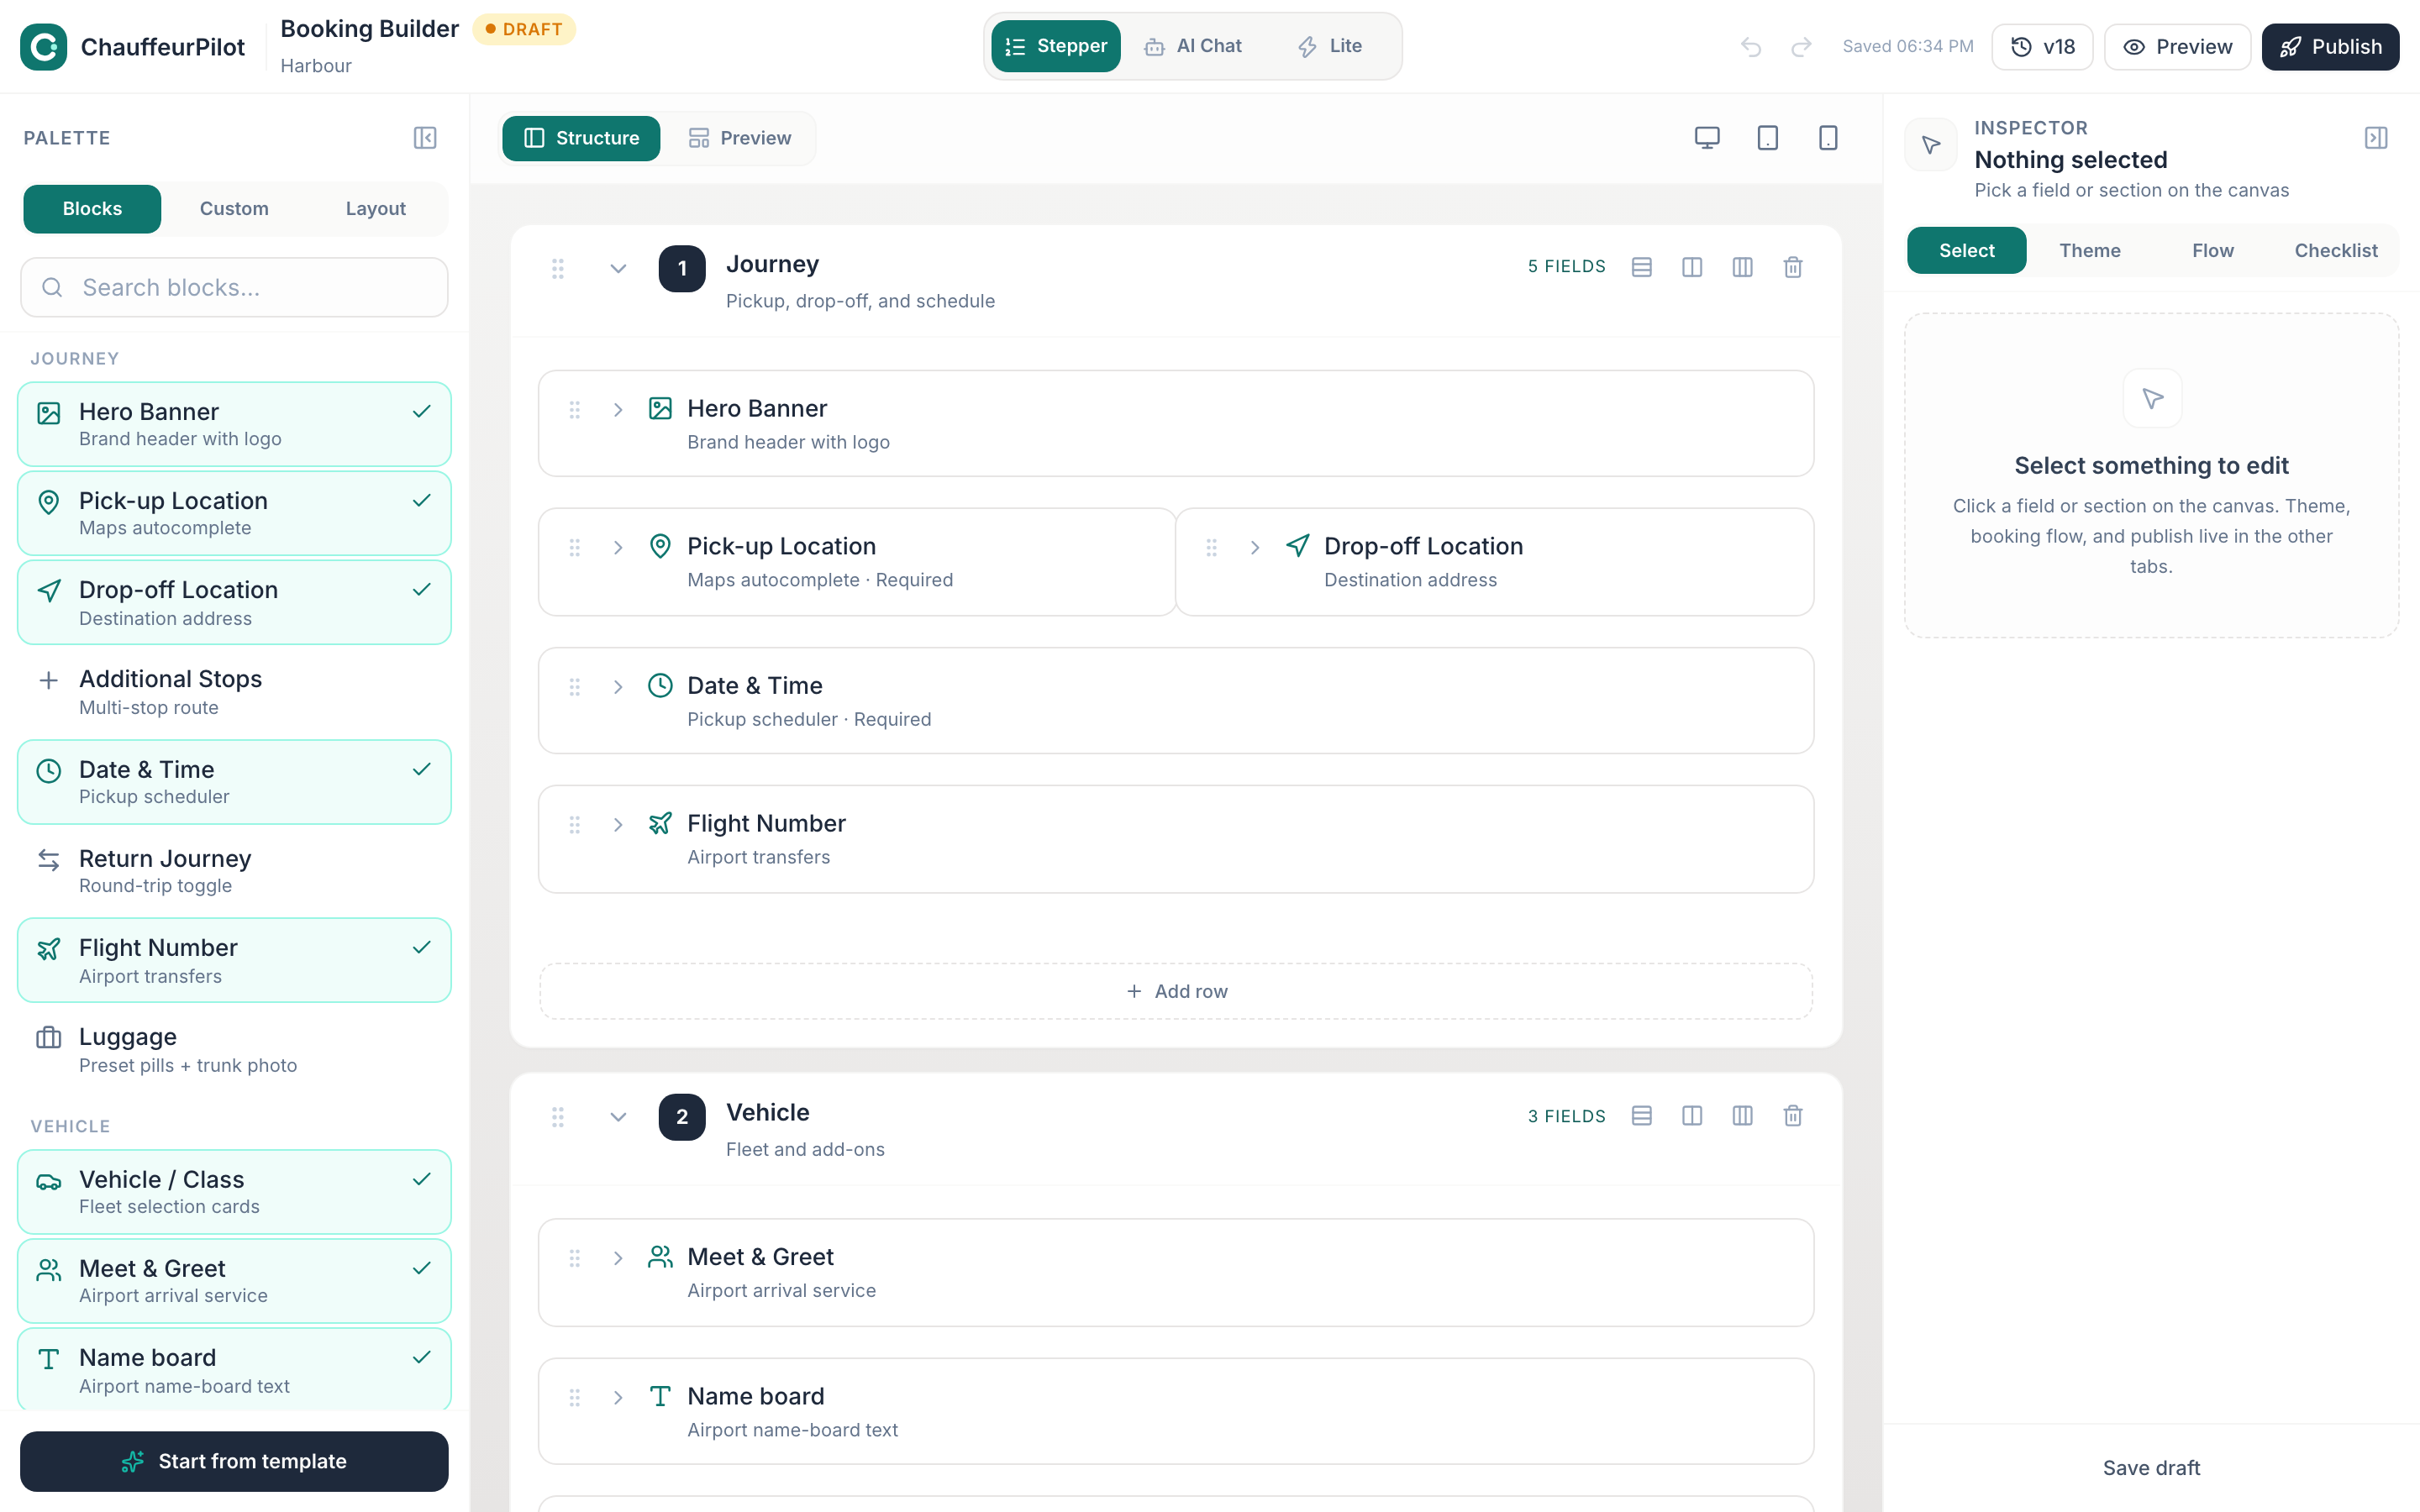The image size is (2420, 1512).
Task: Click the Publish button
Action: click(2330, 47)
